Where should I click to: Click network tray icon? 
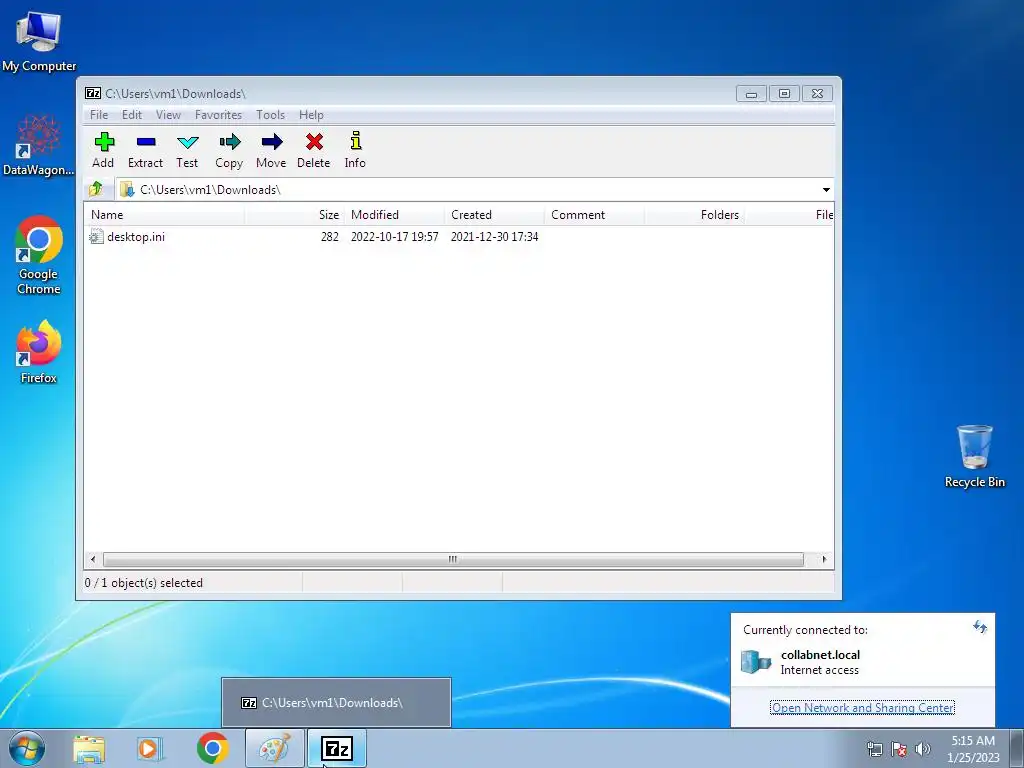click(874, 749)
